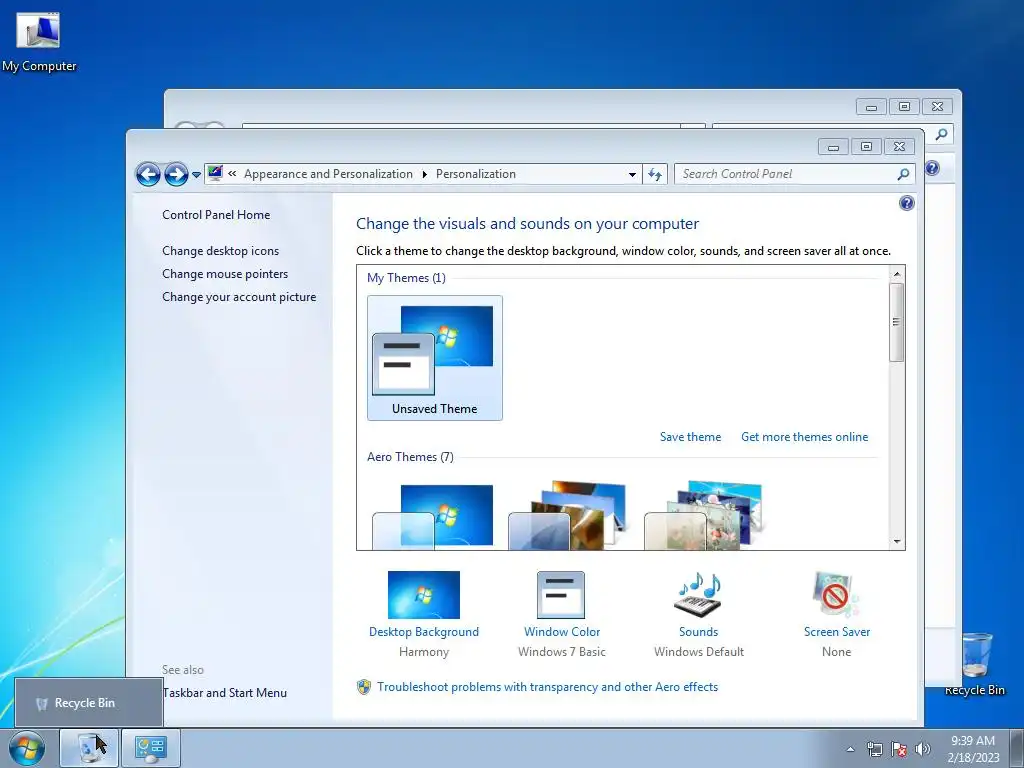Go back using the Back arrow button
This screenshot has width=1024, height=768.
point(148,174)
